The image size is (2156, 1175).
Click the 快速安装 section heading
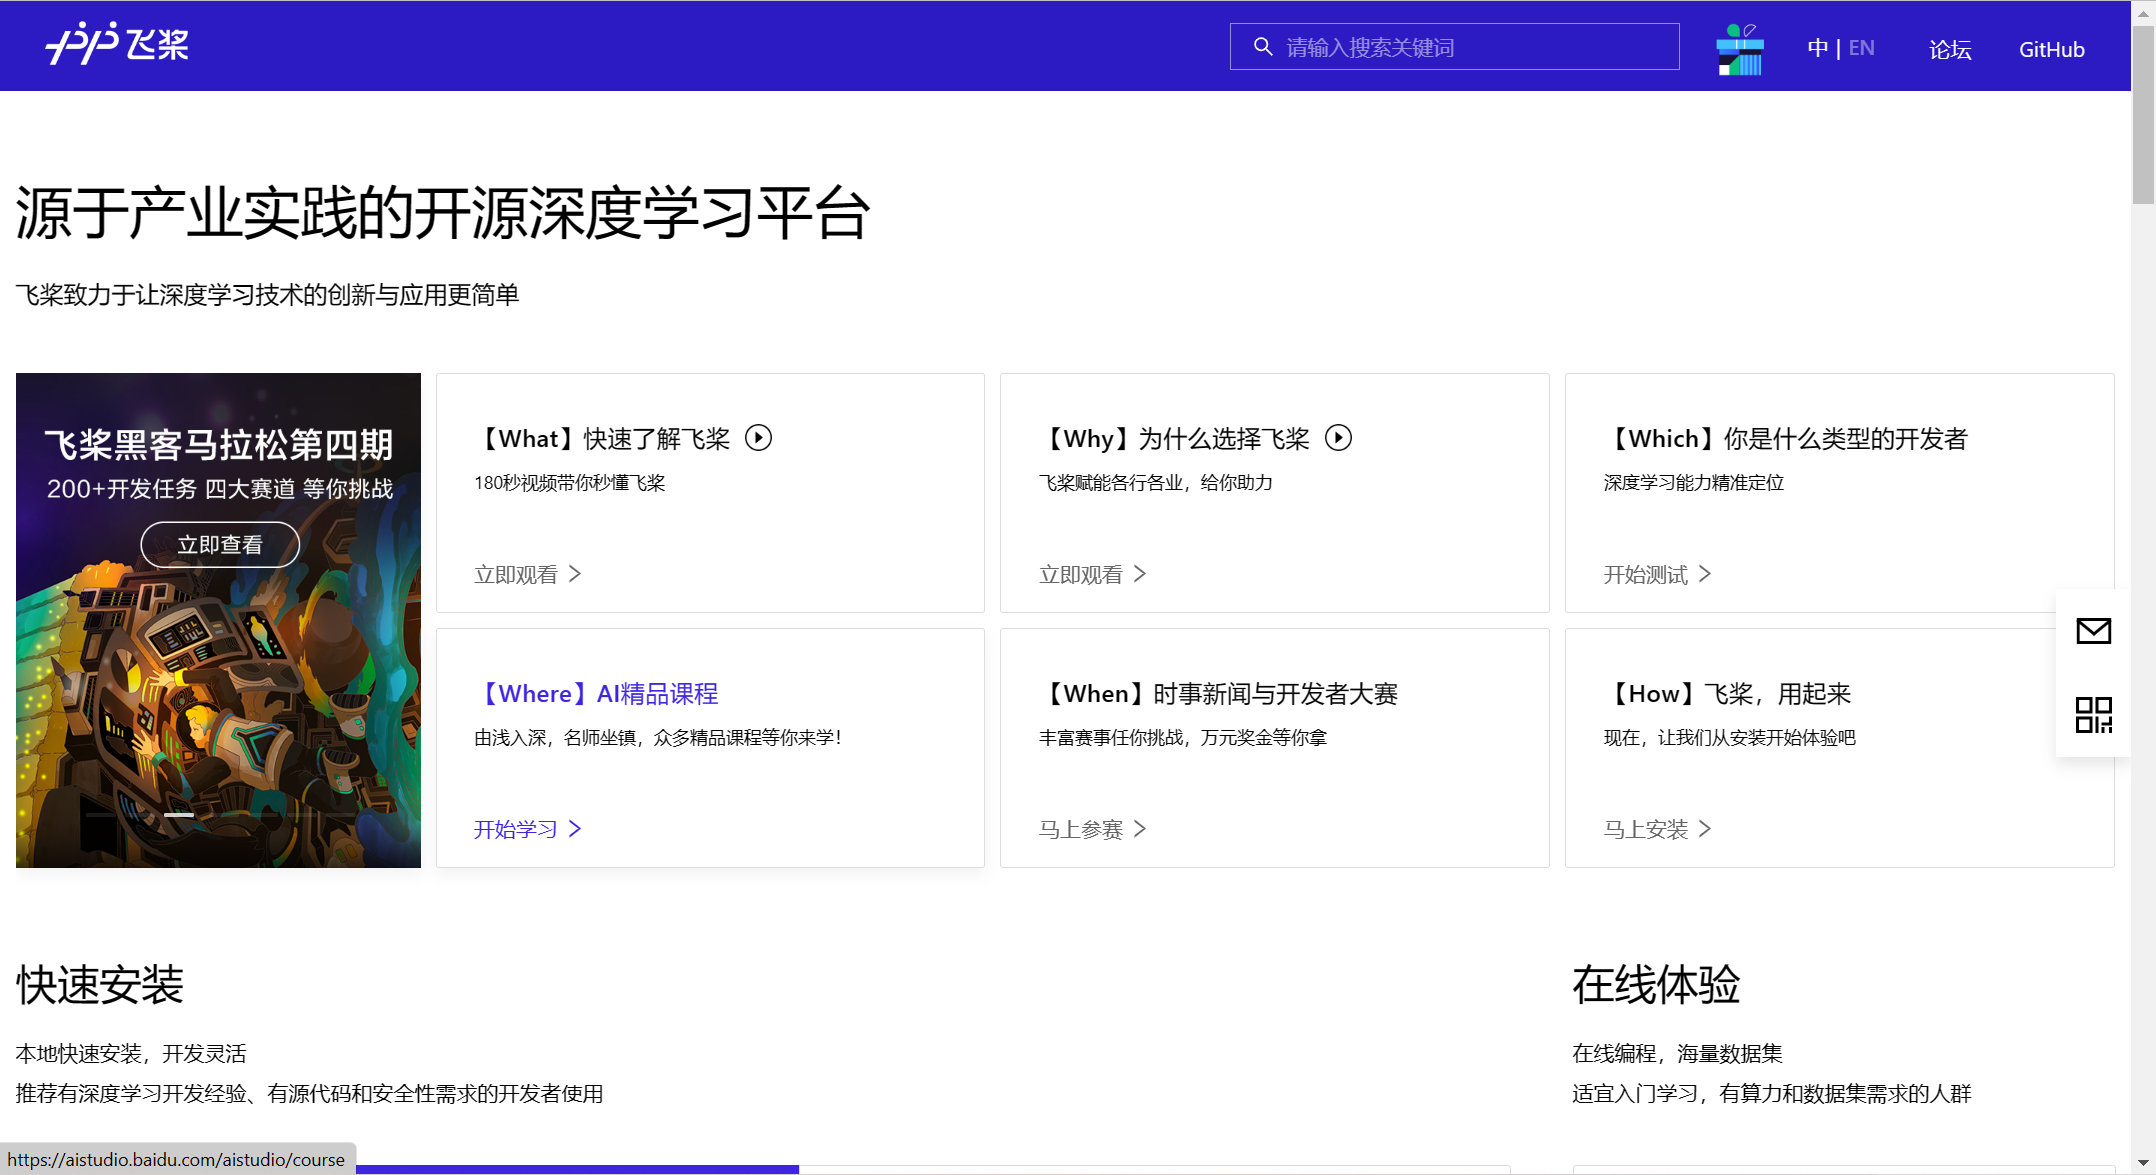100,986
